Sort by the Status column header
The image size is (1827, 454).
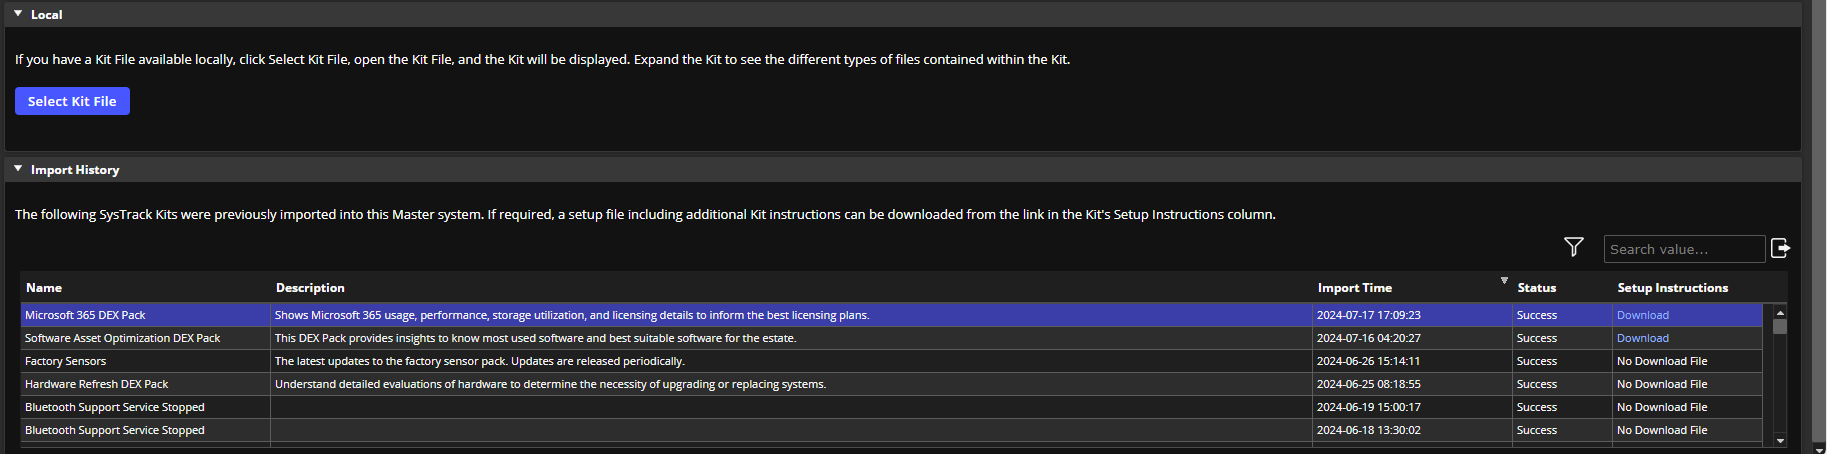coord(1536,288)
